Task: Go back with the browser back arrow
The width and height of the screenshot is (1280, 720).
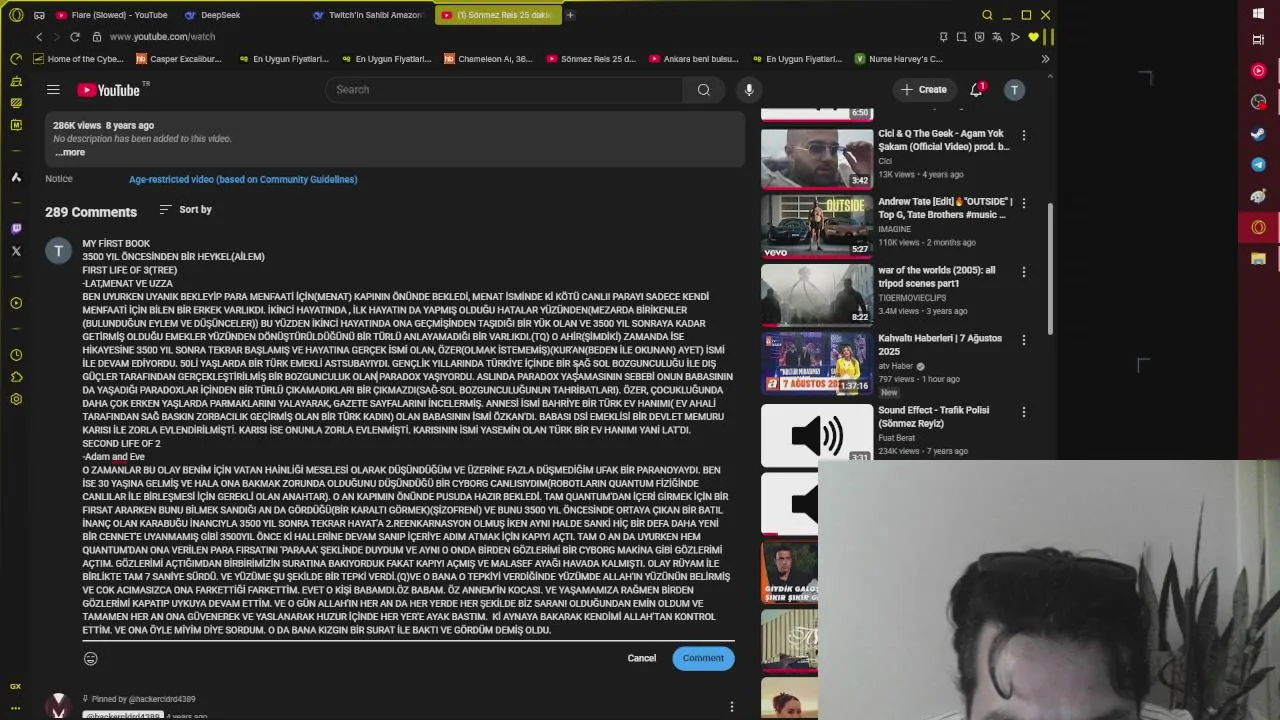Action: click(39, 37)
